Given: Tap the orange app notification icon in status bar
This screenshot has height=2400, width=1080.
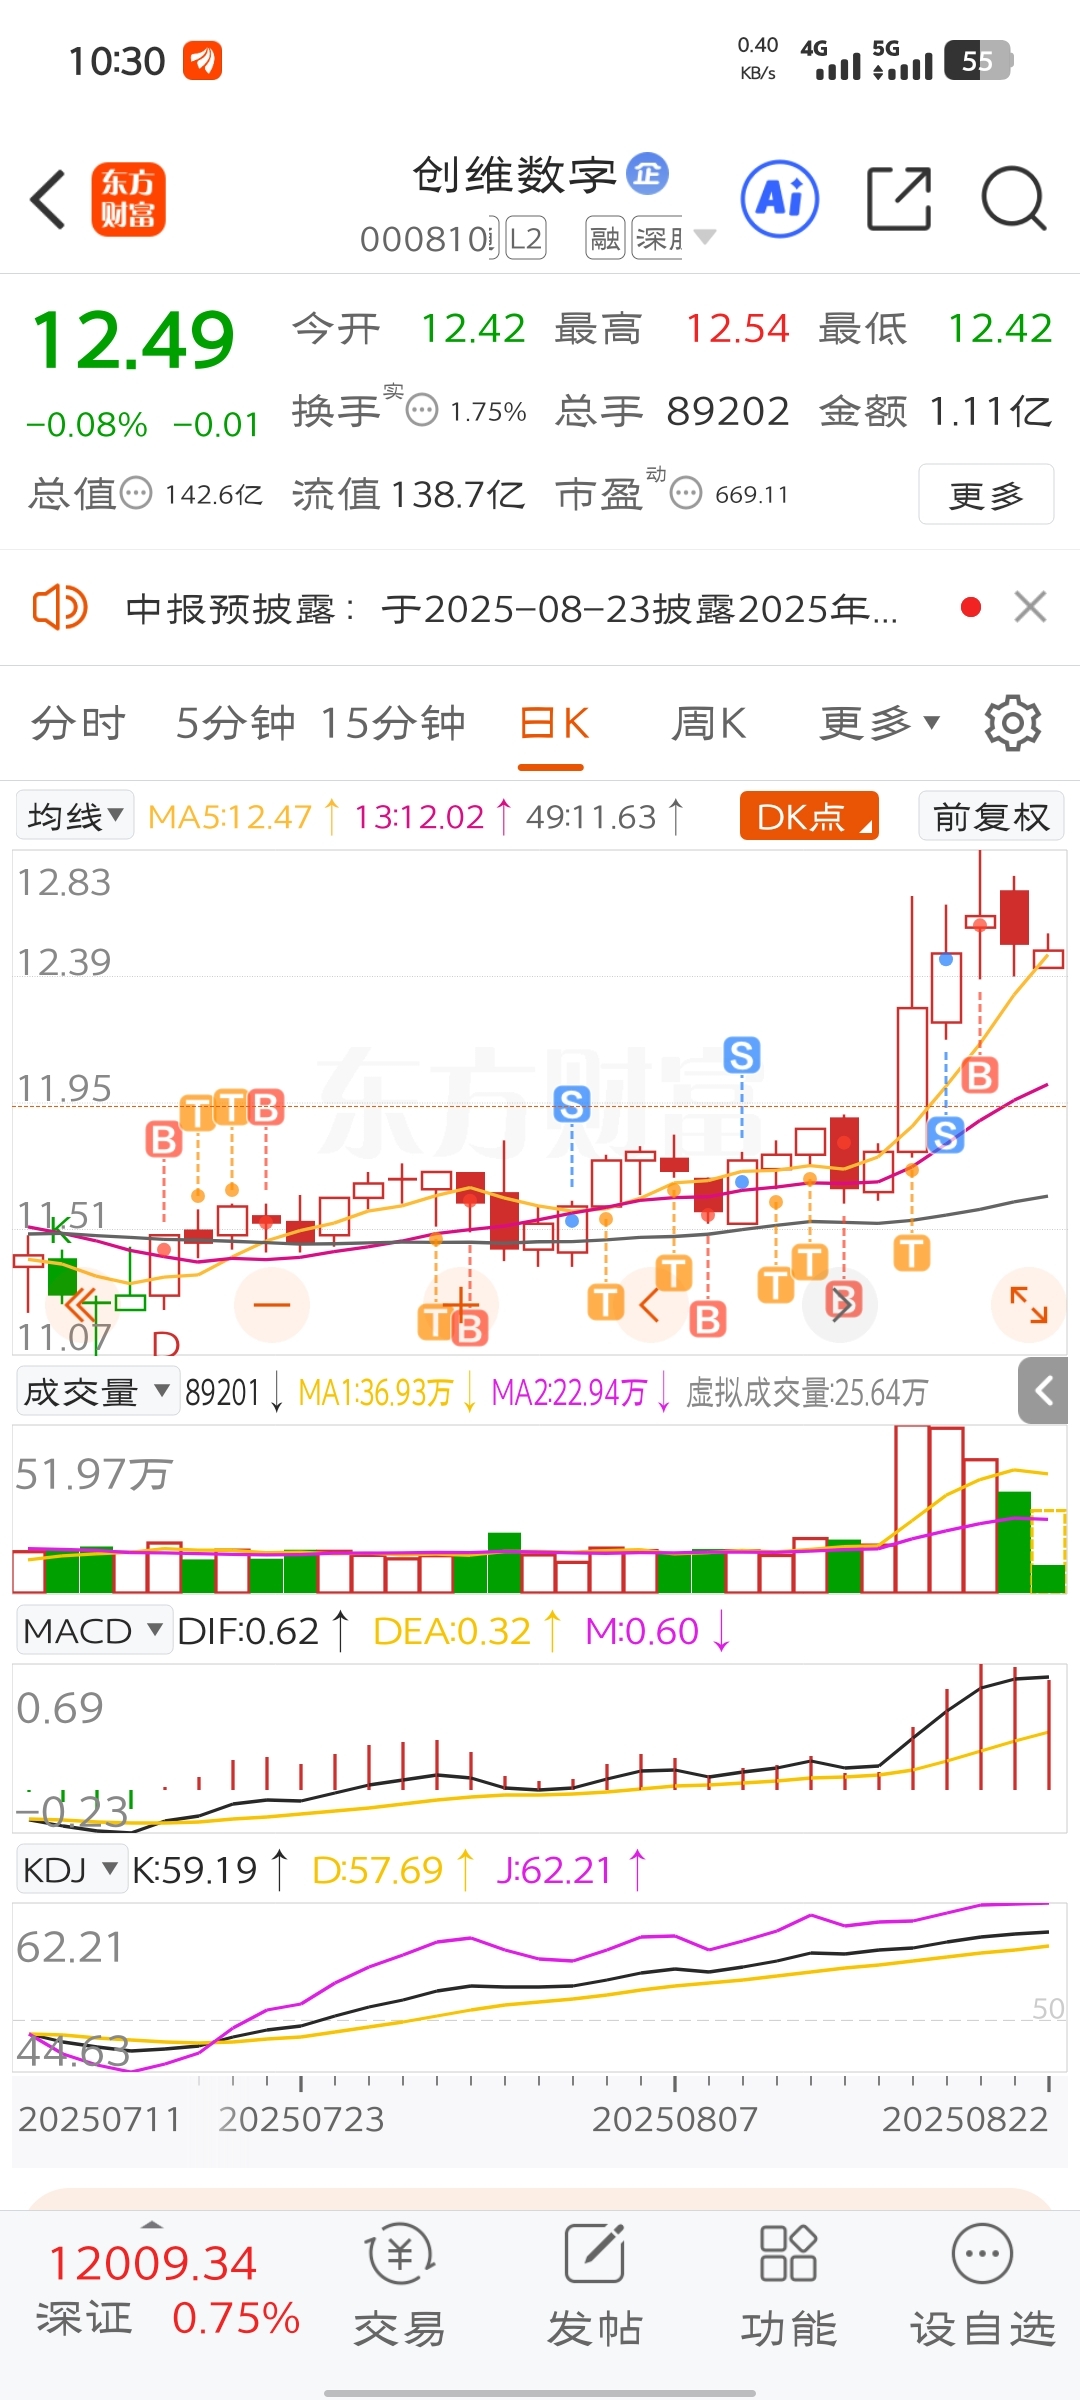Looking at the screenshot, I should click(x=202, y=61).
